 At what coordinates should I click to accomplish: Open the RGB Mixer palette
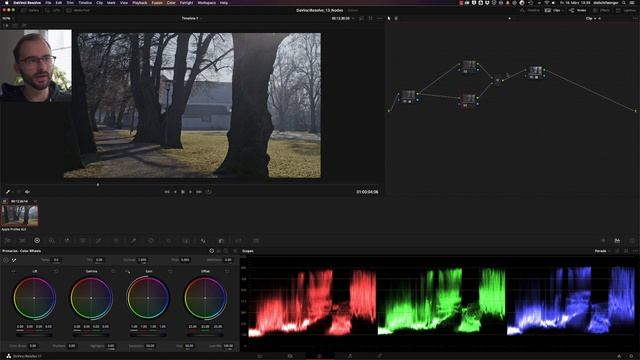67,241
